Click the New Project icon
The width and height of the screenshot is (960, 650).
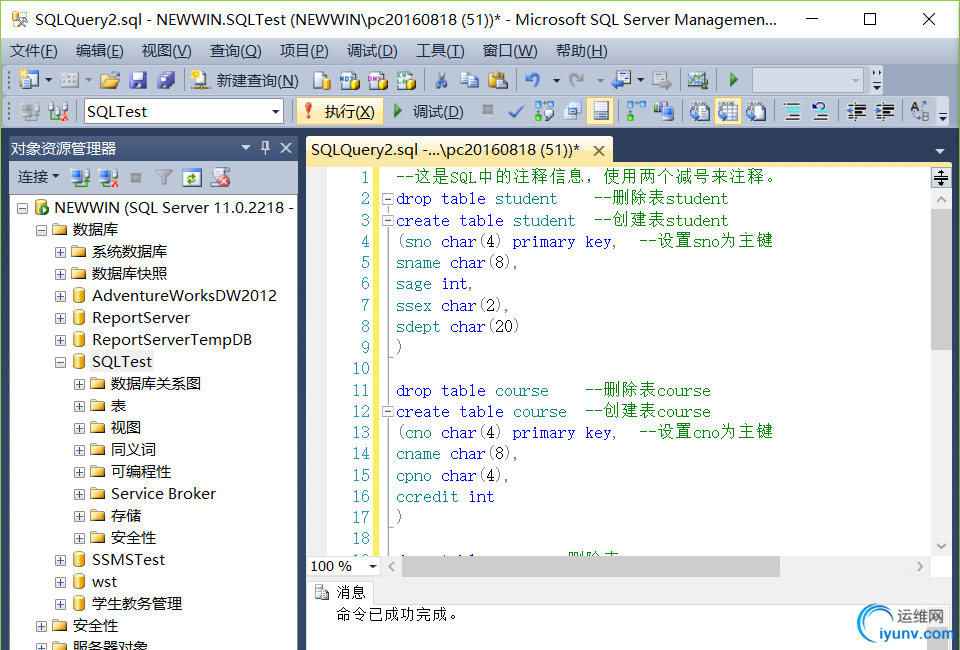point(28,80)
